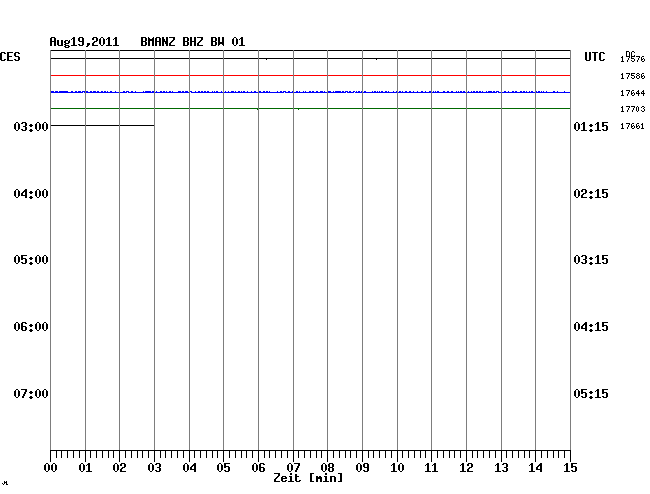650x494 pixels.
Task: Click the 04:00 CES time label
Action: pyautogui.click(x=31, y=194)
